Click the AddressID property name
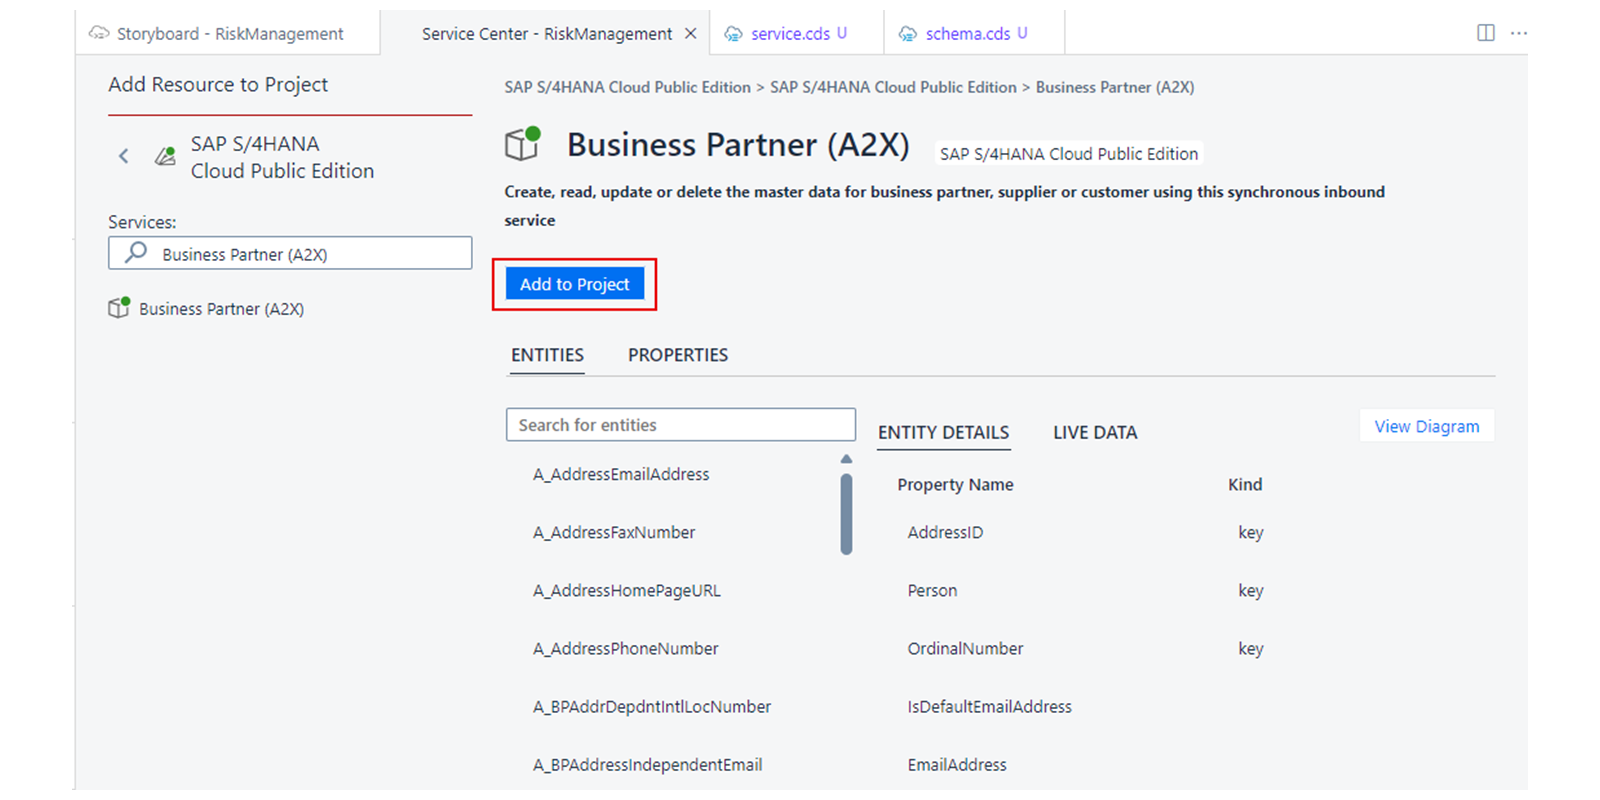Image resolution: width=1600 pixels, height=800 pixels. tap(945, 532)
